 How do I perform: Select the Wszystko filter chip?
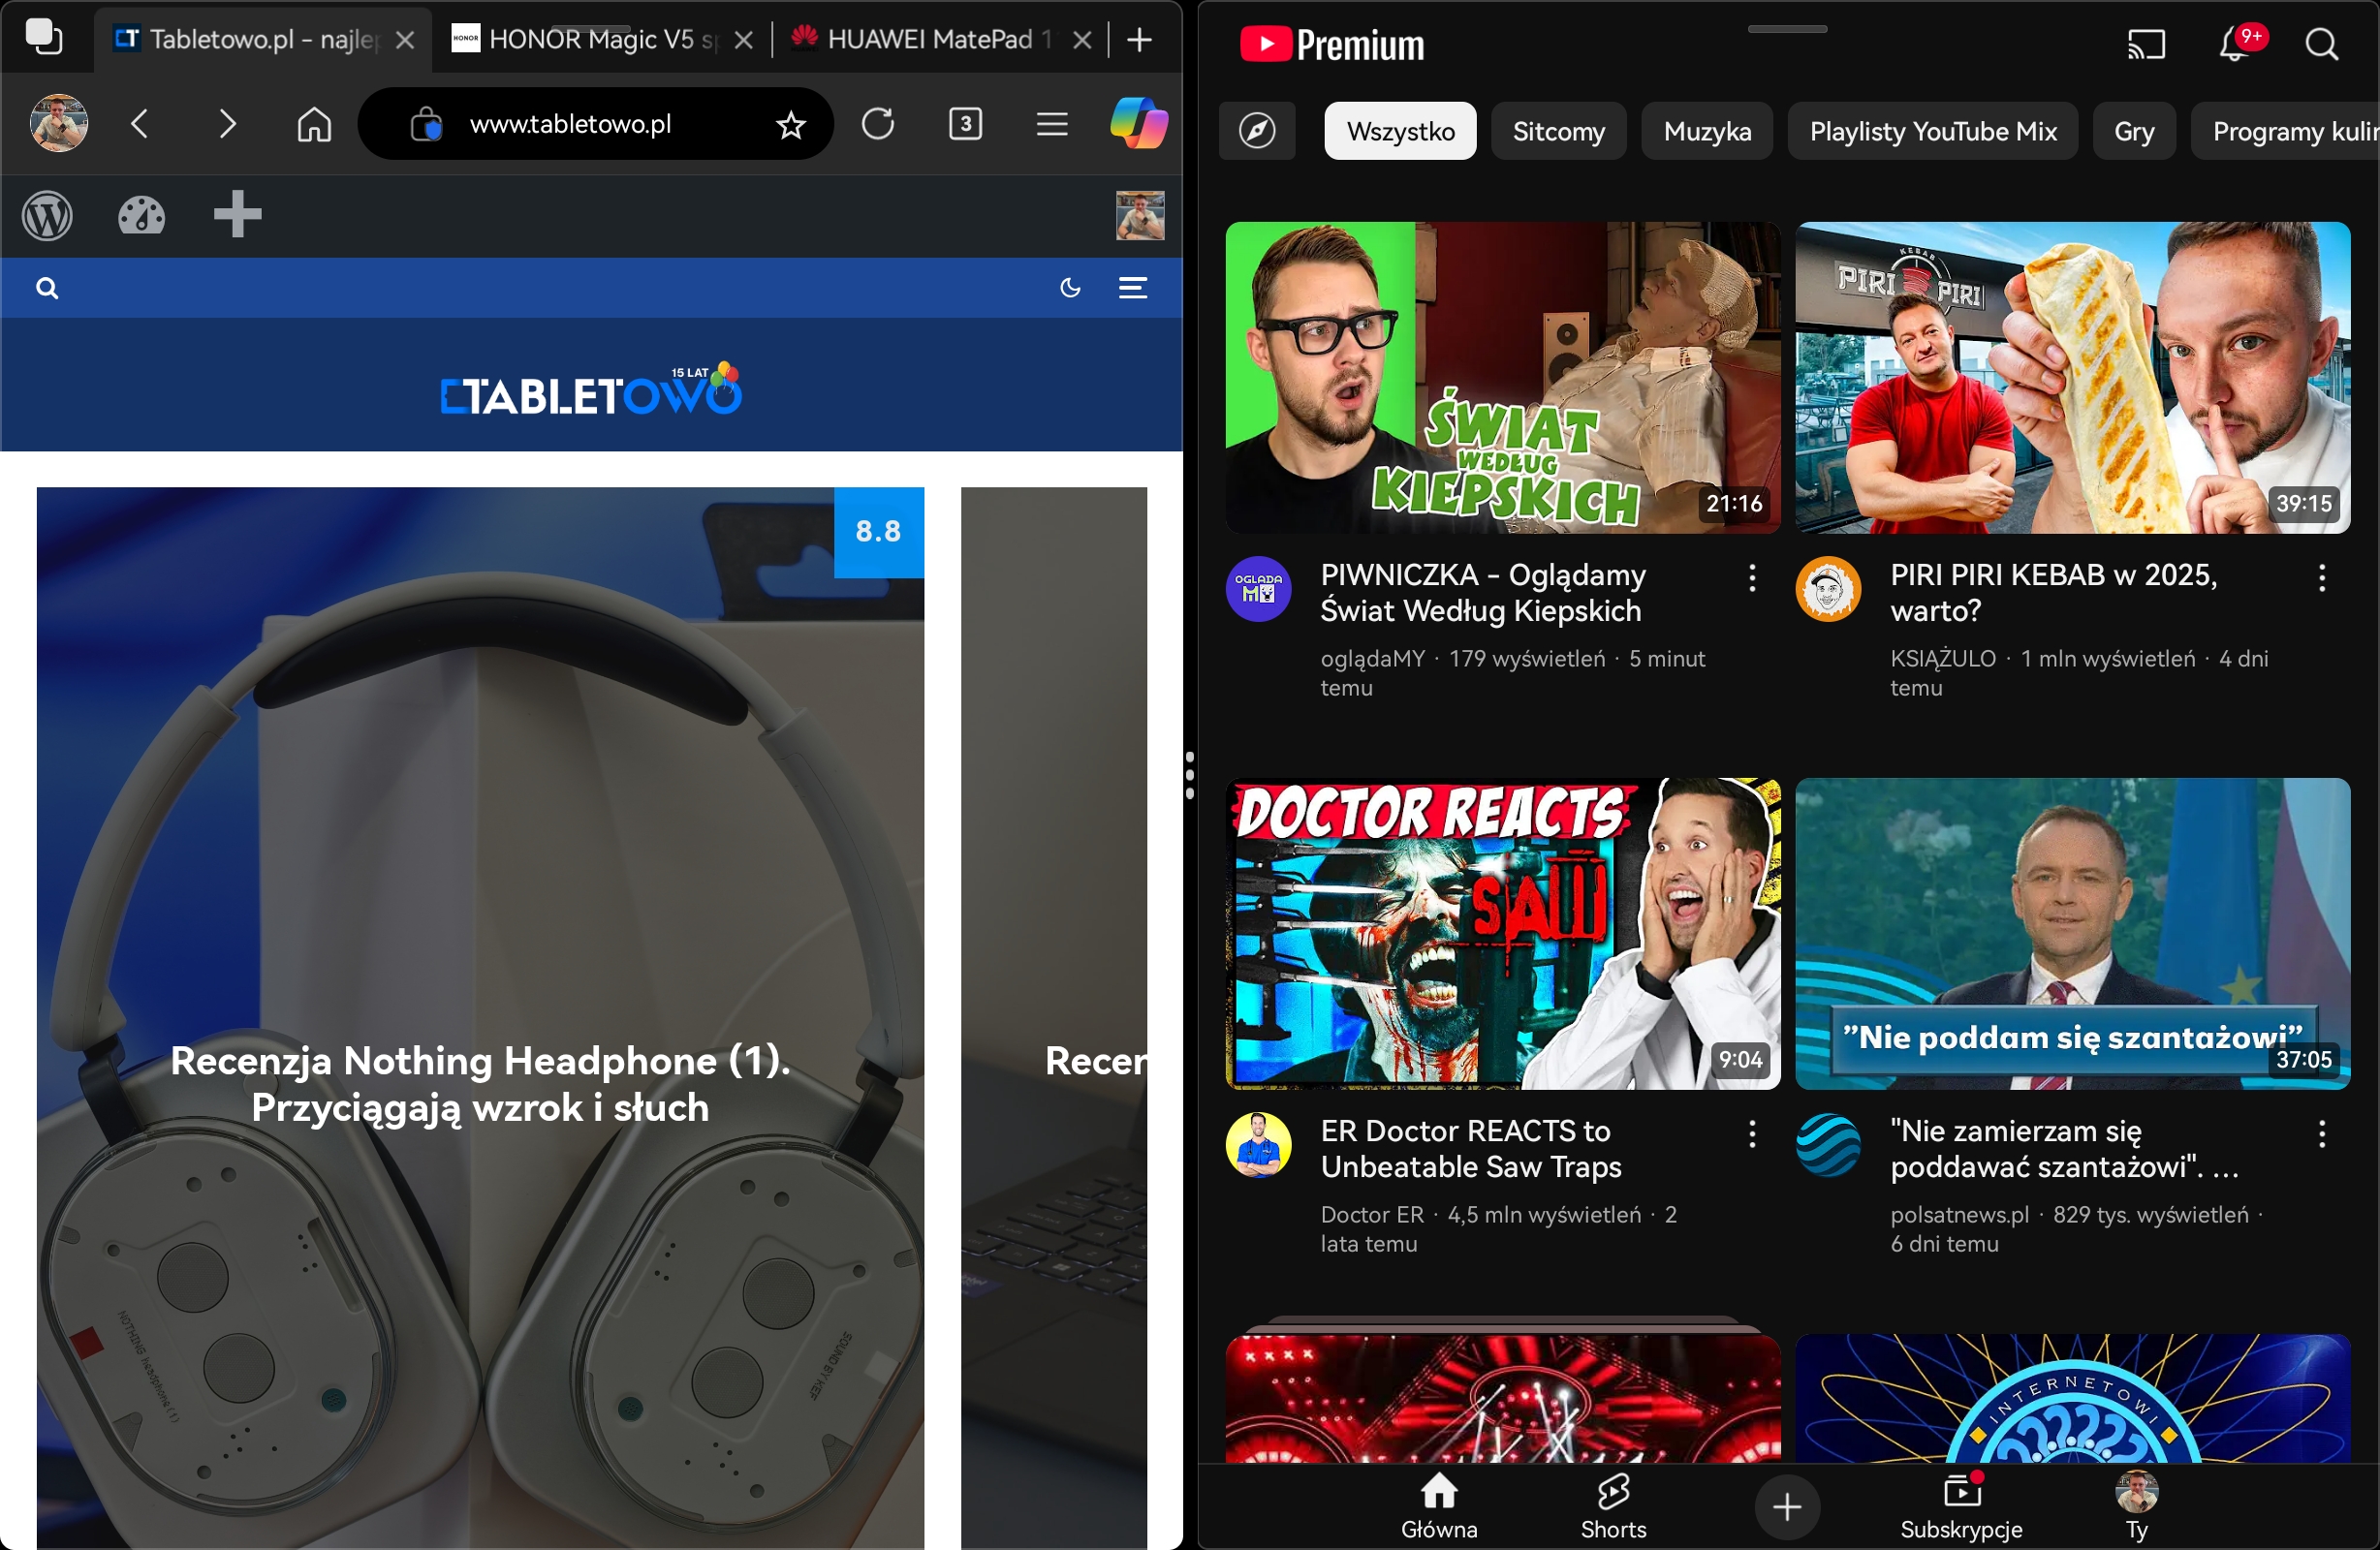pyautogui.click(x=1400, y=131)
